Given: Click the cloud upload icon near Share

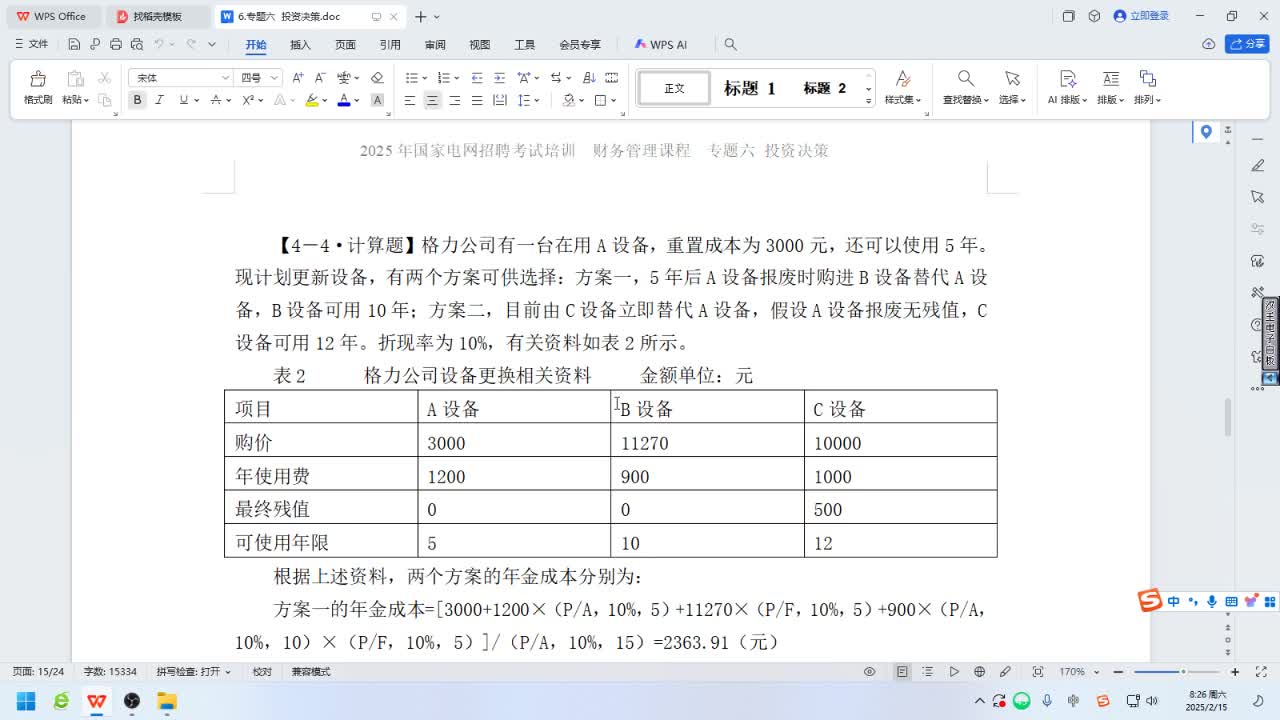Looking at the screenshot, I should pyautogui.click(x=1208, y=44).
